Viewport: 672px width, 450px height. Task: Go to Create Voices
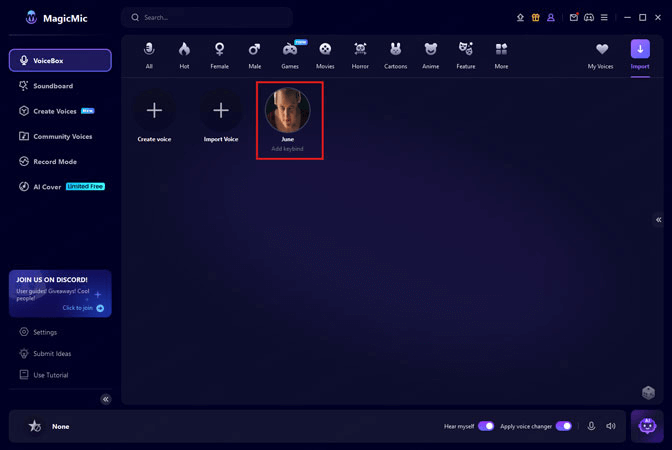coord(56,111)
